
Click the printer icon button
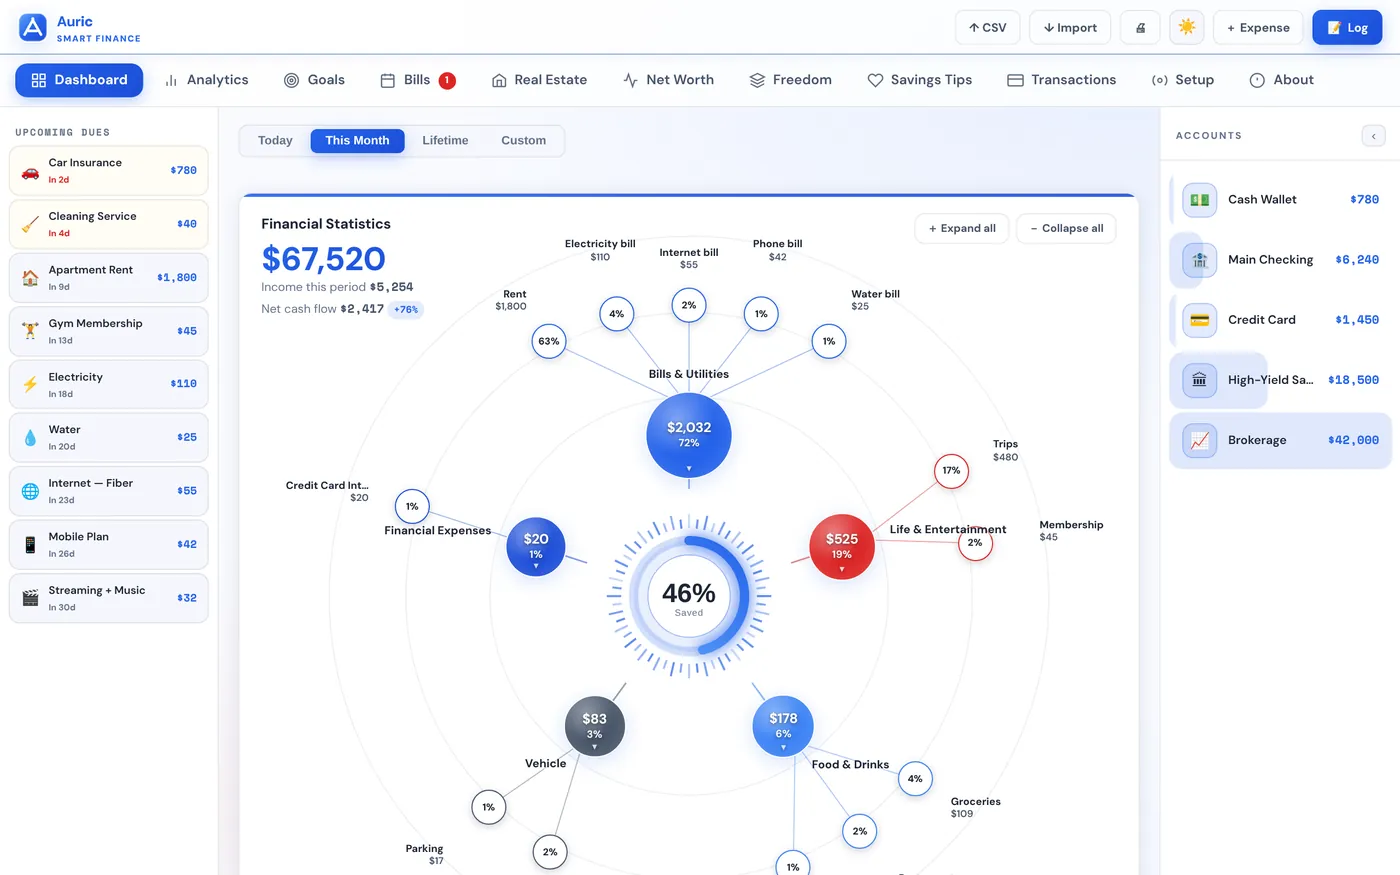[1140, 28]
